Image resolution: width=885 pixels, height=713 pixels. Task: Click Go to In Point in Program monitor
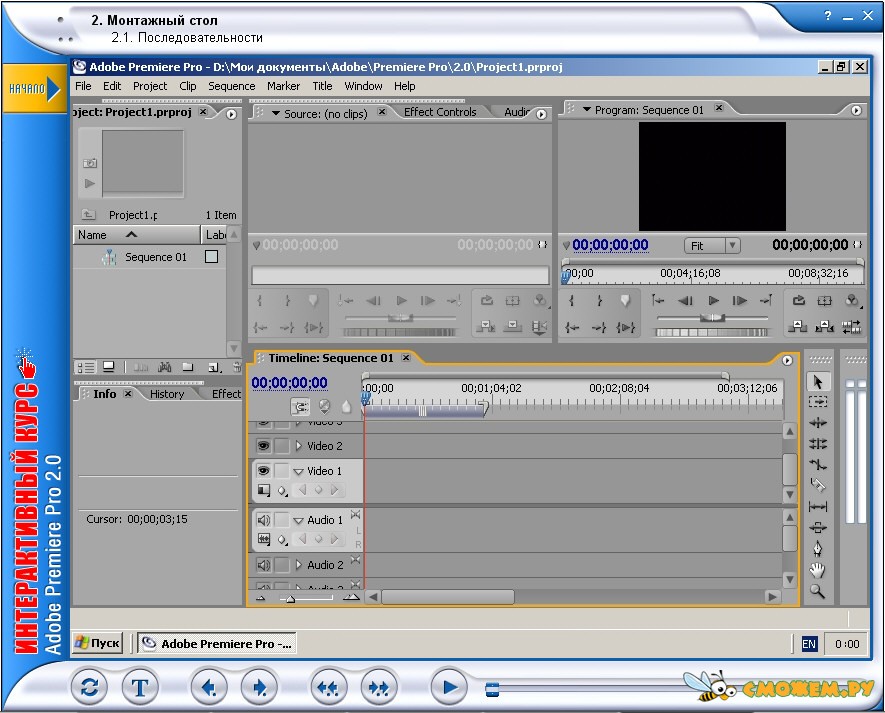[572, 327]
